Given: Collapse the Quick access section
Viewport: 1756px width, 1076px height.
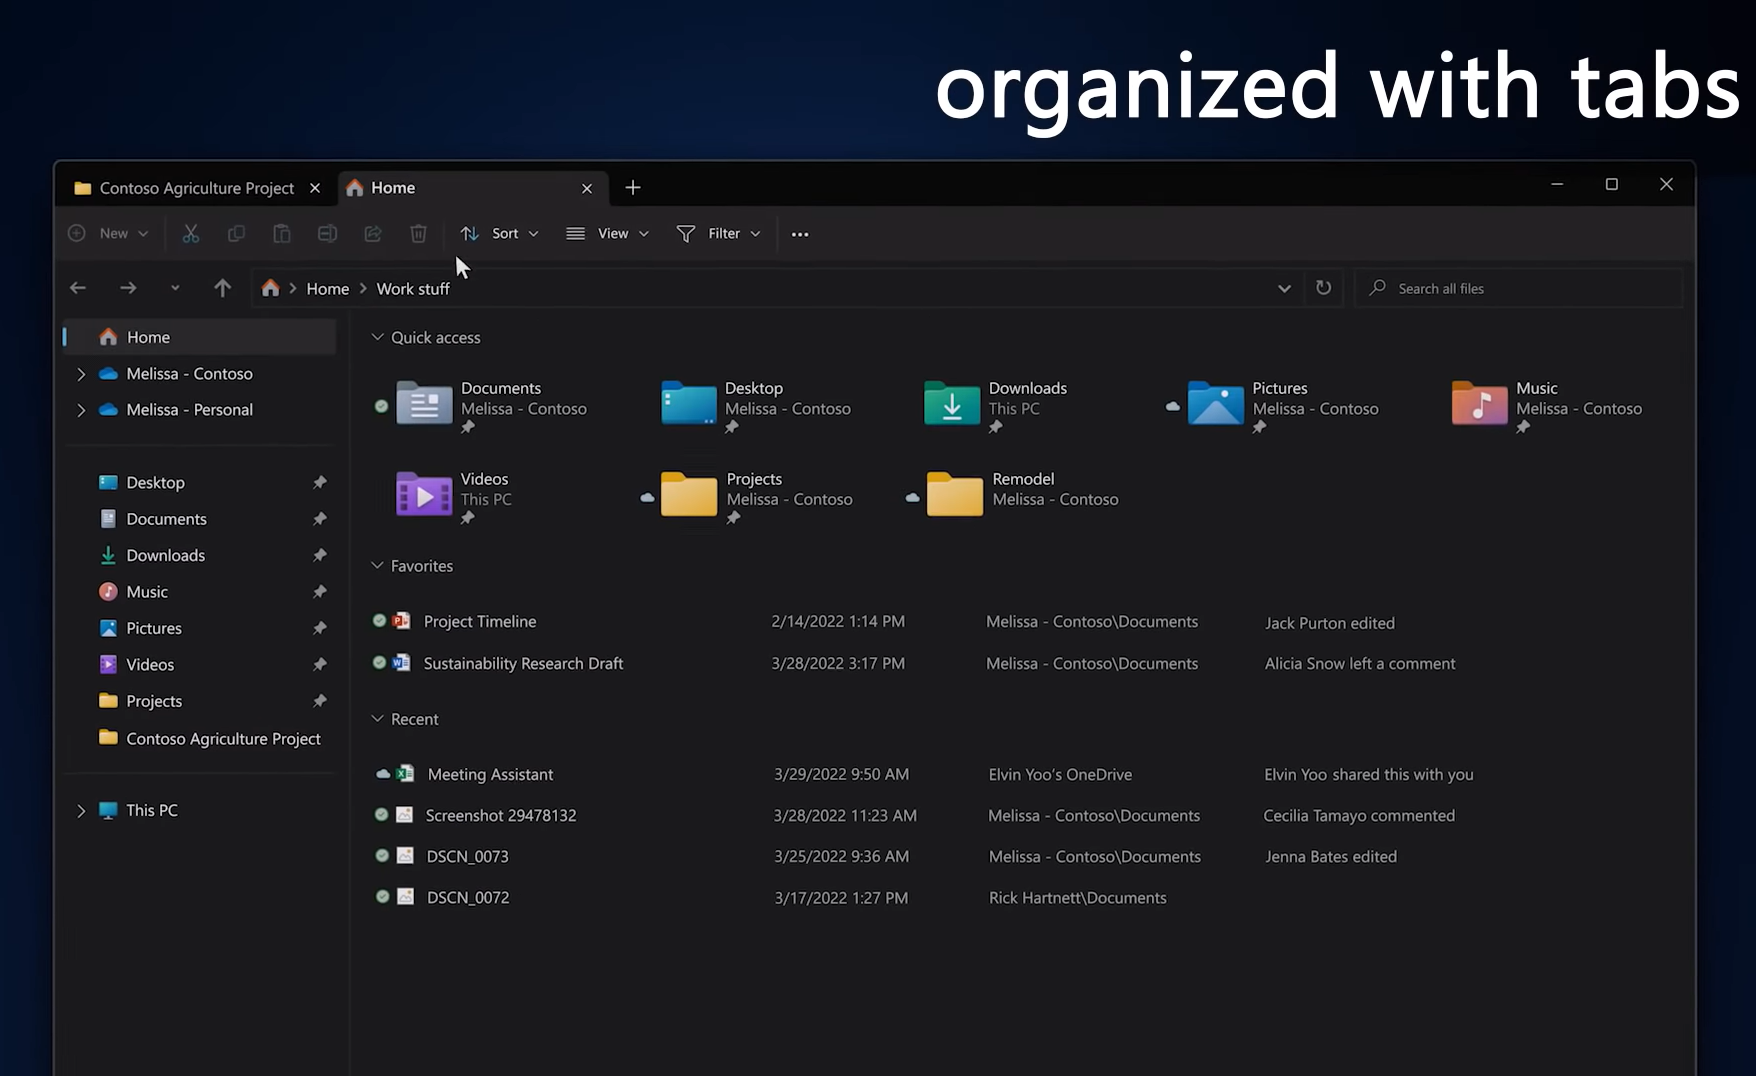Looking at the screenshot, I should (377, 338).
